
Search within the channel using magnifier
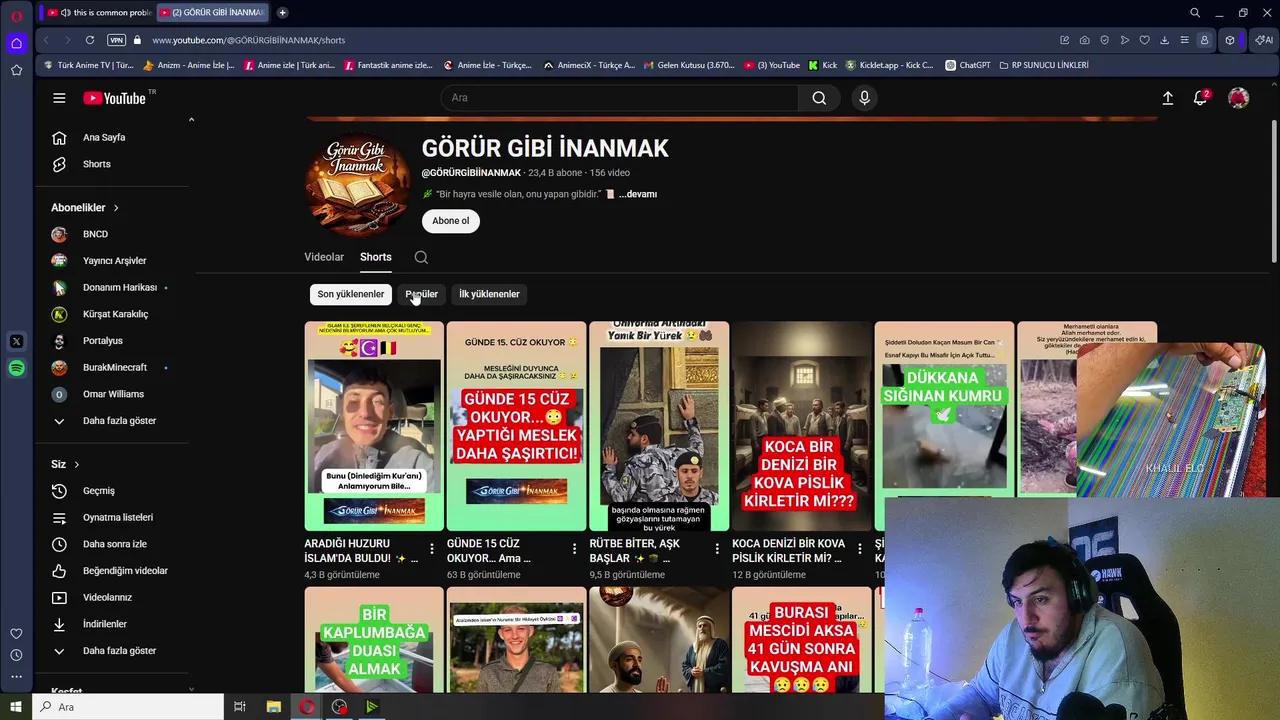(x=421, y=257)
